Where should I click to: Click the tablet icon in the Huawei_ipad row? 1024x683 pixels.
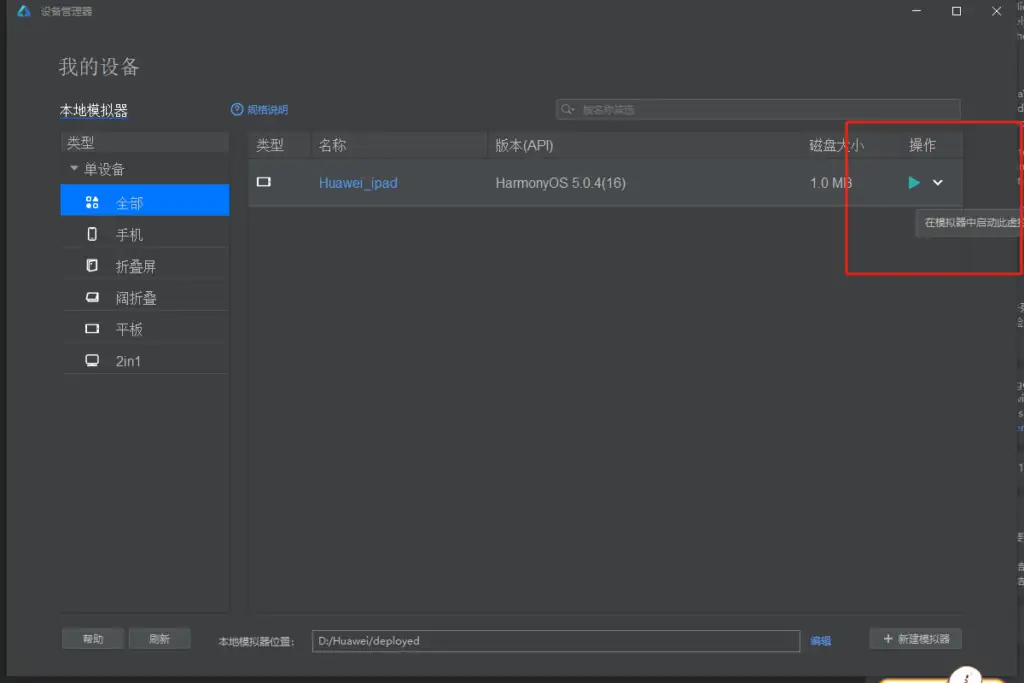pyautogui.click(x=263, y=182)
